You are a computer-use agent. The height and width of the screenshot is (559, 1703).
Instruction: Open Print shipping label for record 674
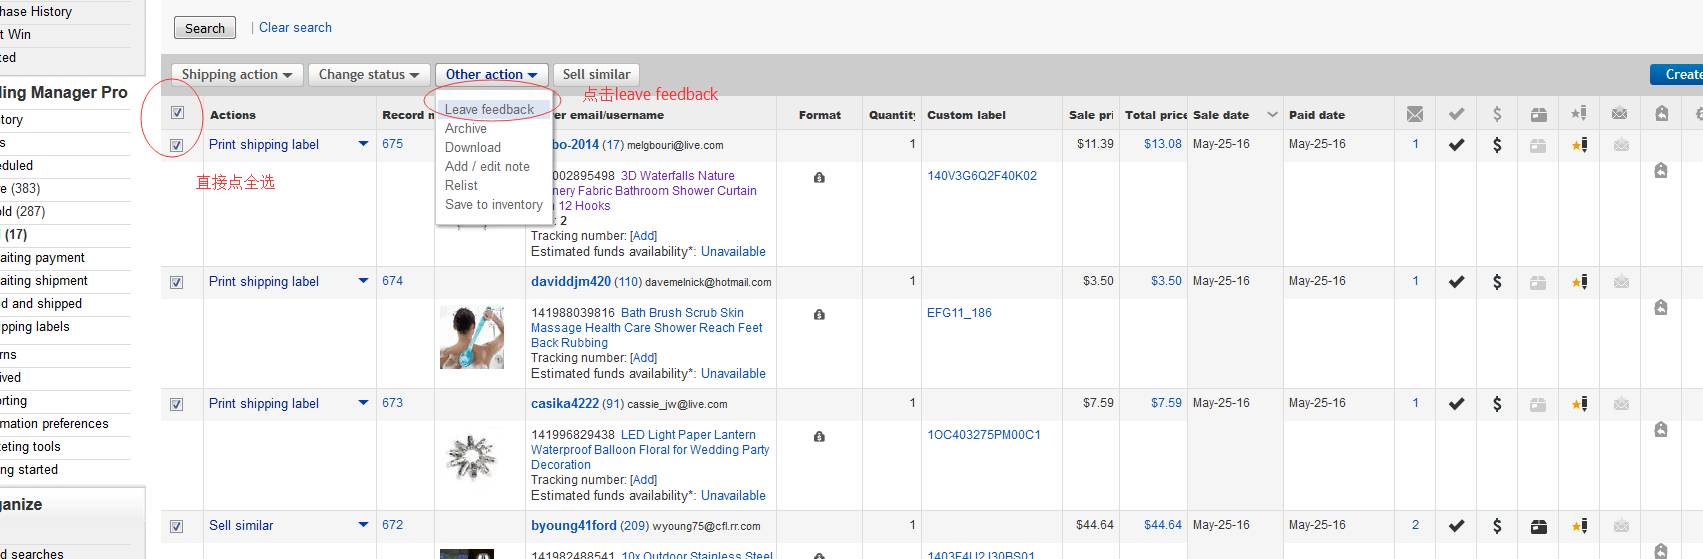[264, 281]
